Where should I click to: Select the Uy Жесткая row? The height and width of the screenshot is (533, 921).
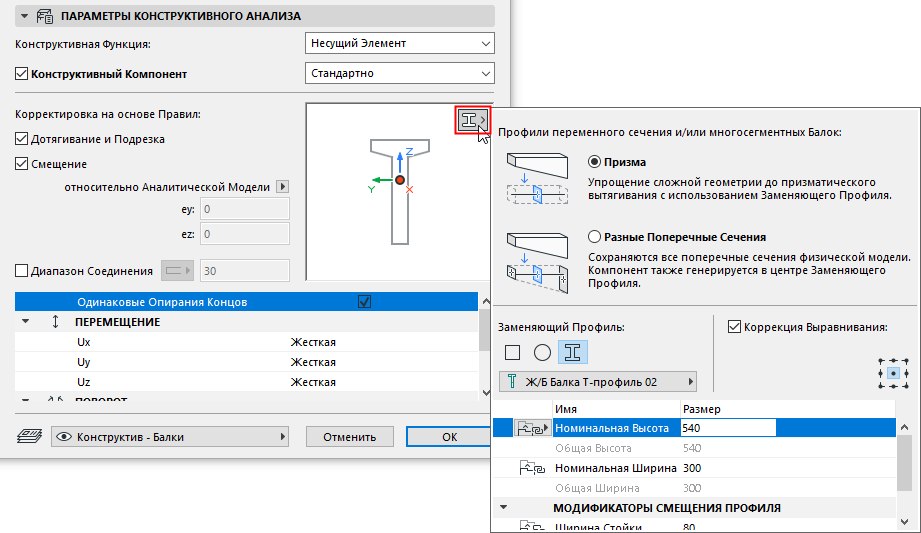247,362
